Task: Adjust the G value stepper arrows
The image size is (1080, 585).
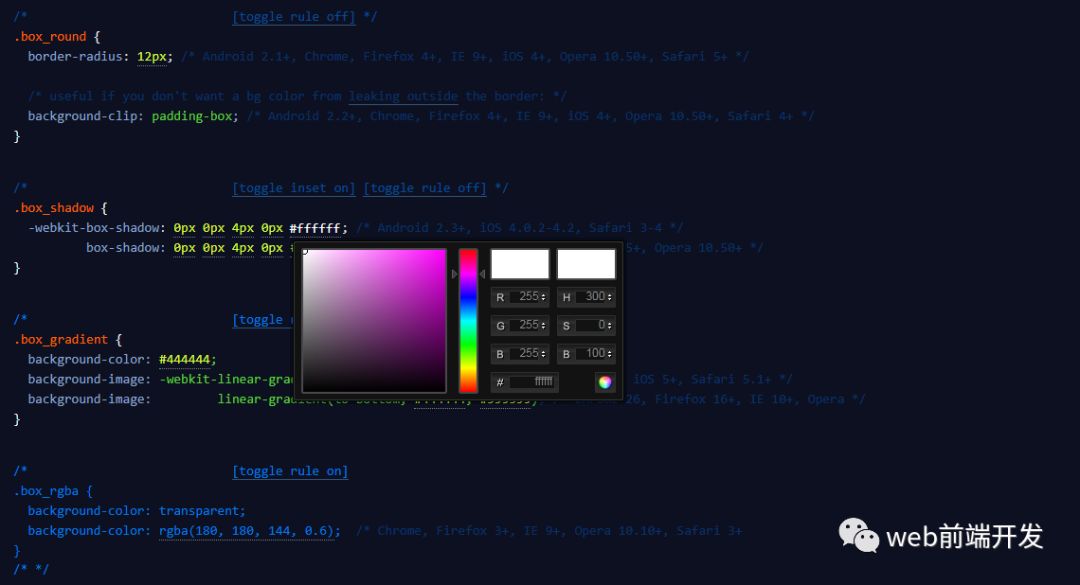Action: pyautogui.click(x=543, y=325)
